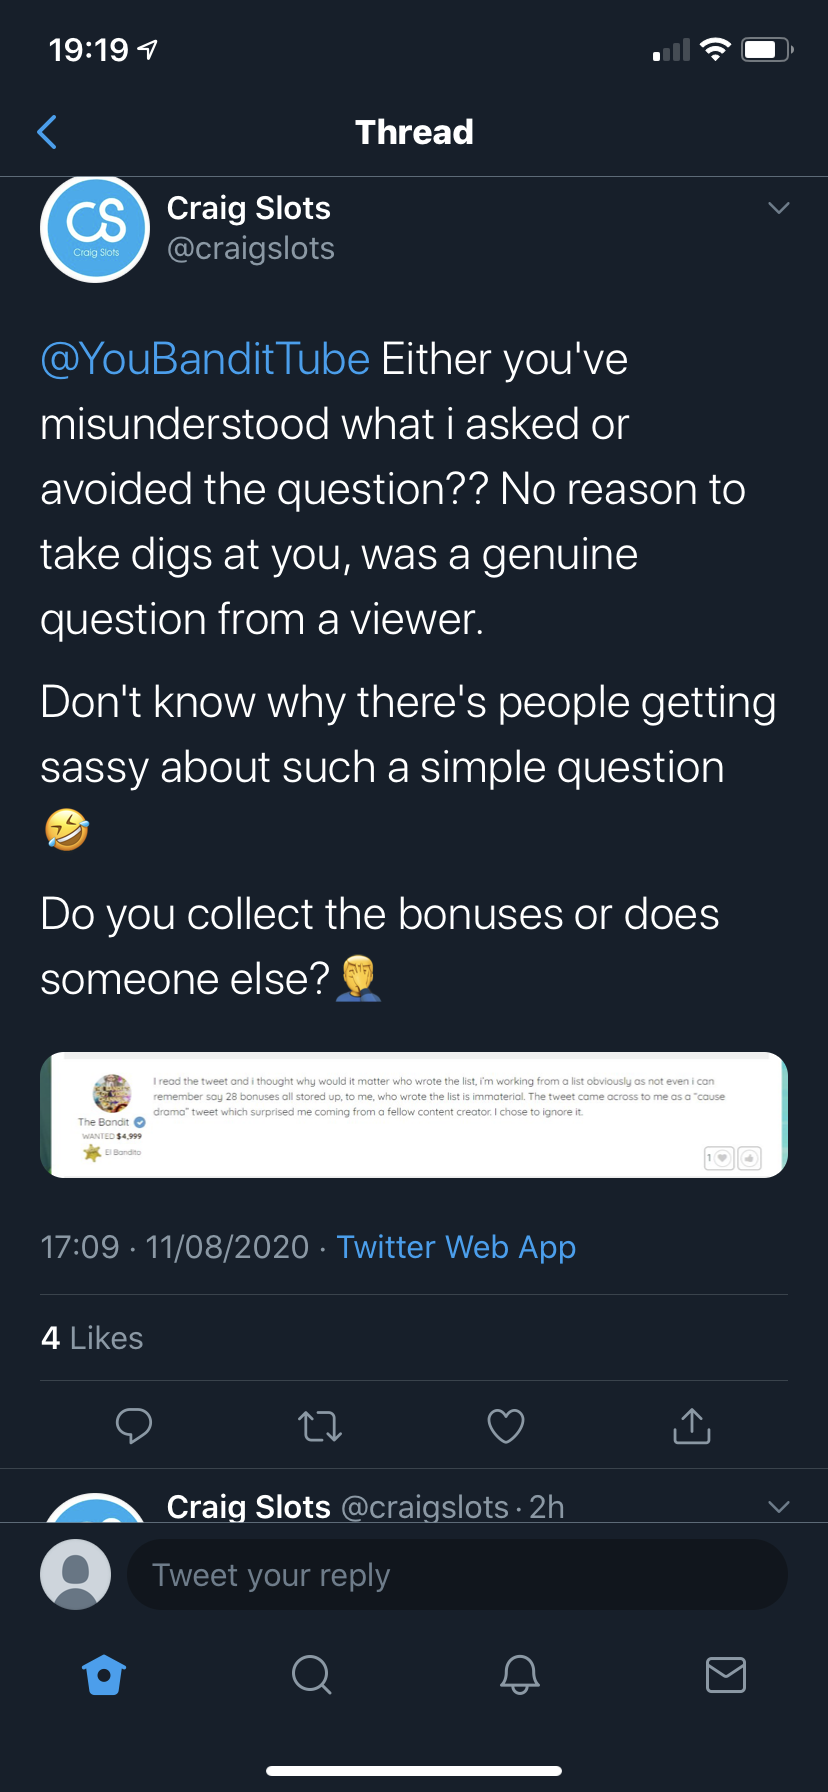The image size is (828, 1792).
Task: Tap the Twitter Web App link
Action: pos(456,1247)
